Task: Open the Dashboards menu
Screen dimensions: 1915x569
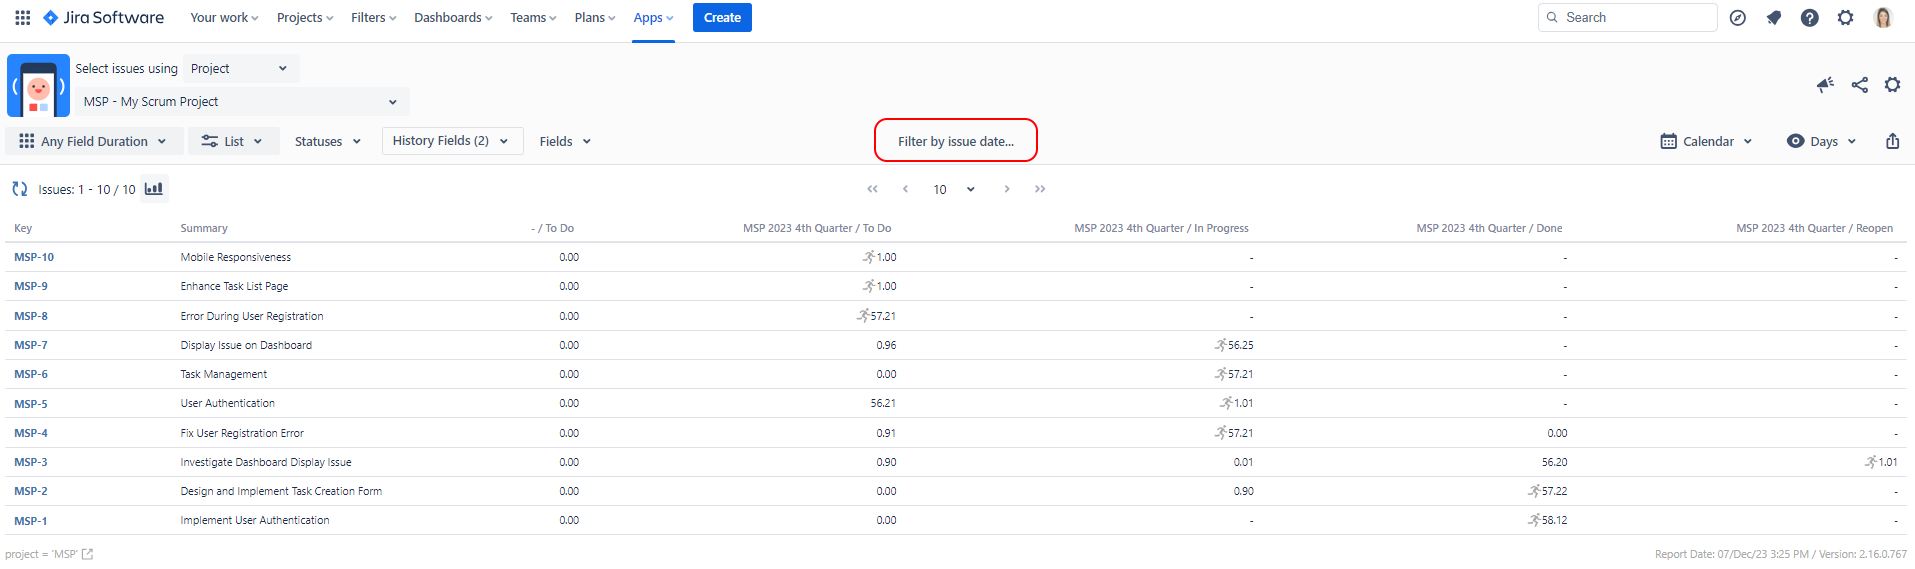Action: click(453, 18)
